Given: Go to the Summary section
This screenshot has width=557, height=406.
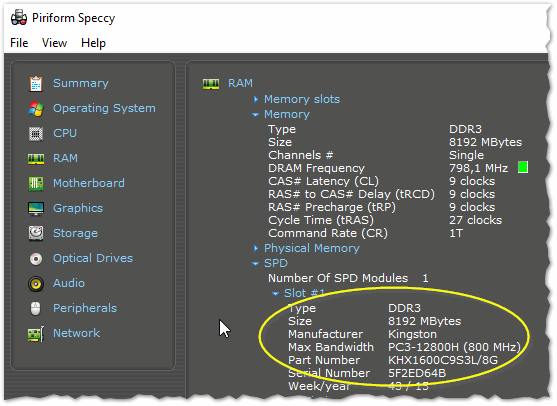Looking at the screenshot, I should tap(81, 83).
